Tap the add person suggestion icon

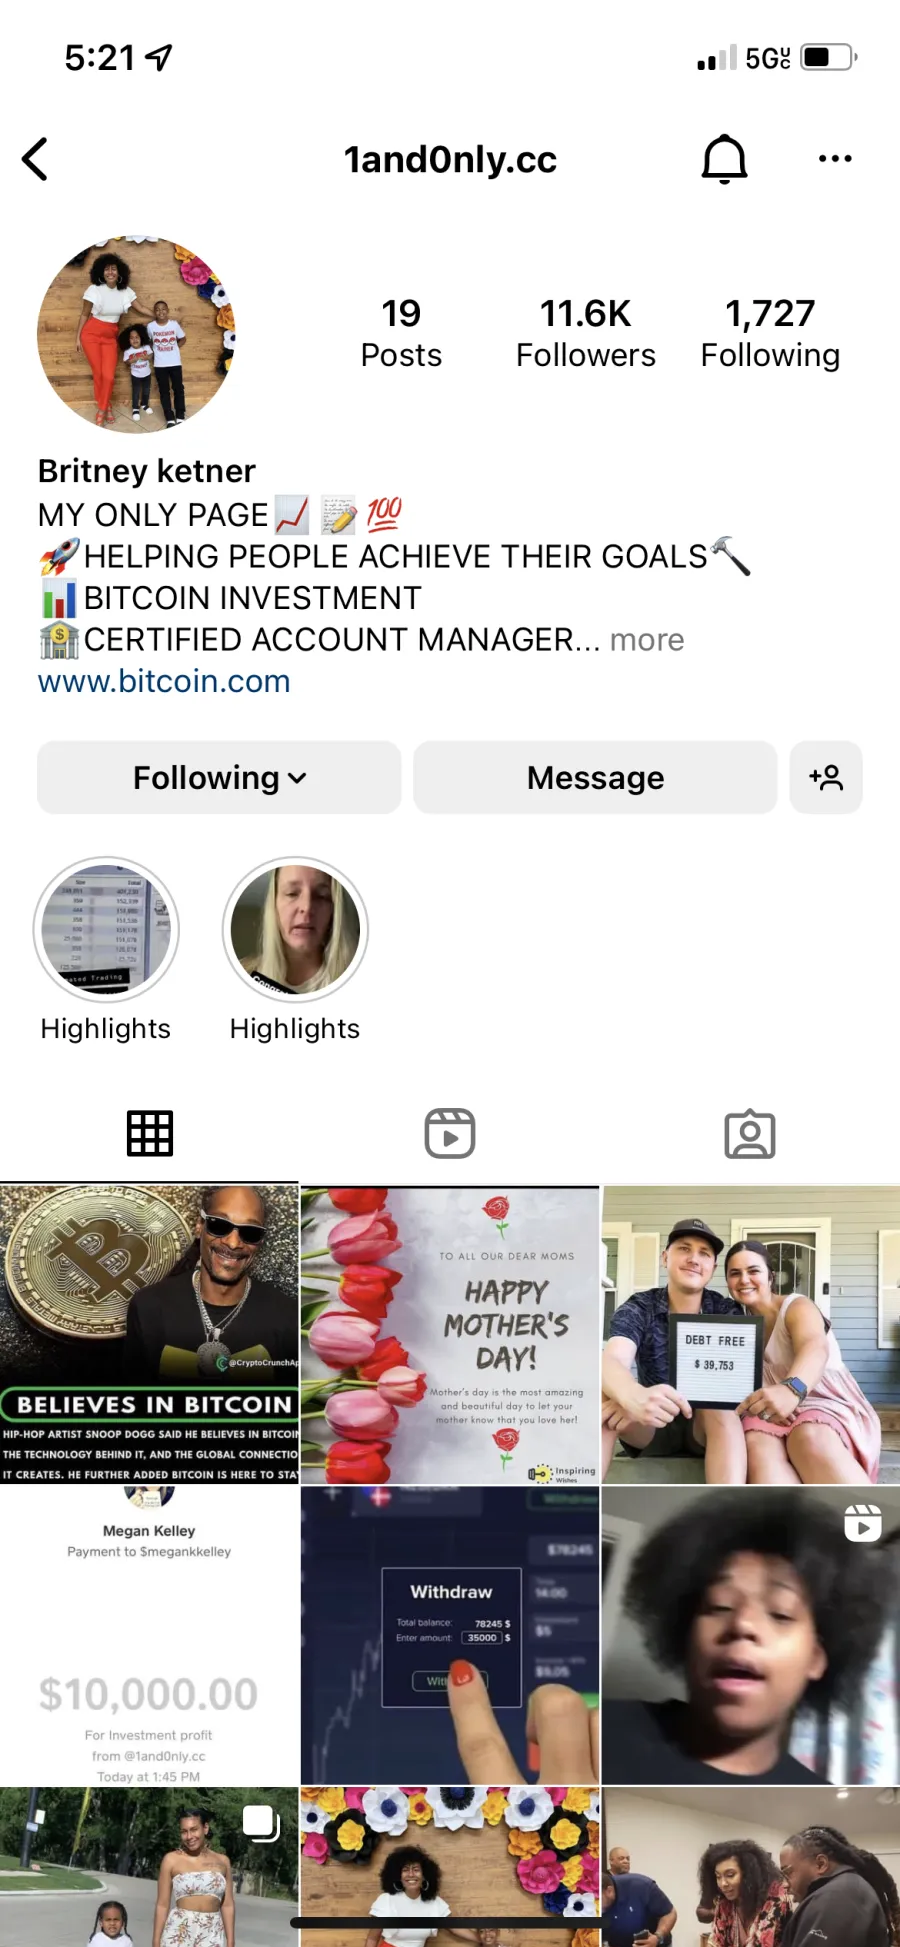coord(826,777)
